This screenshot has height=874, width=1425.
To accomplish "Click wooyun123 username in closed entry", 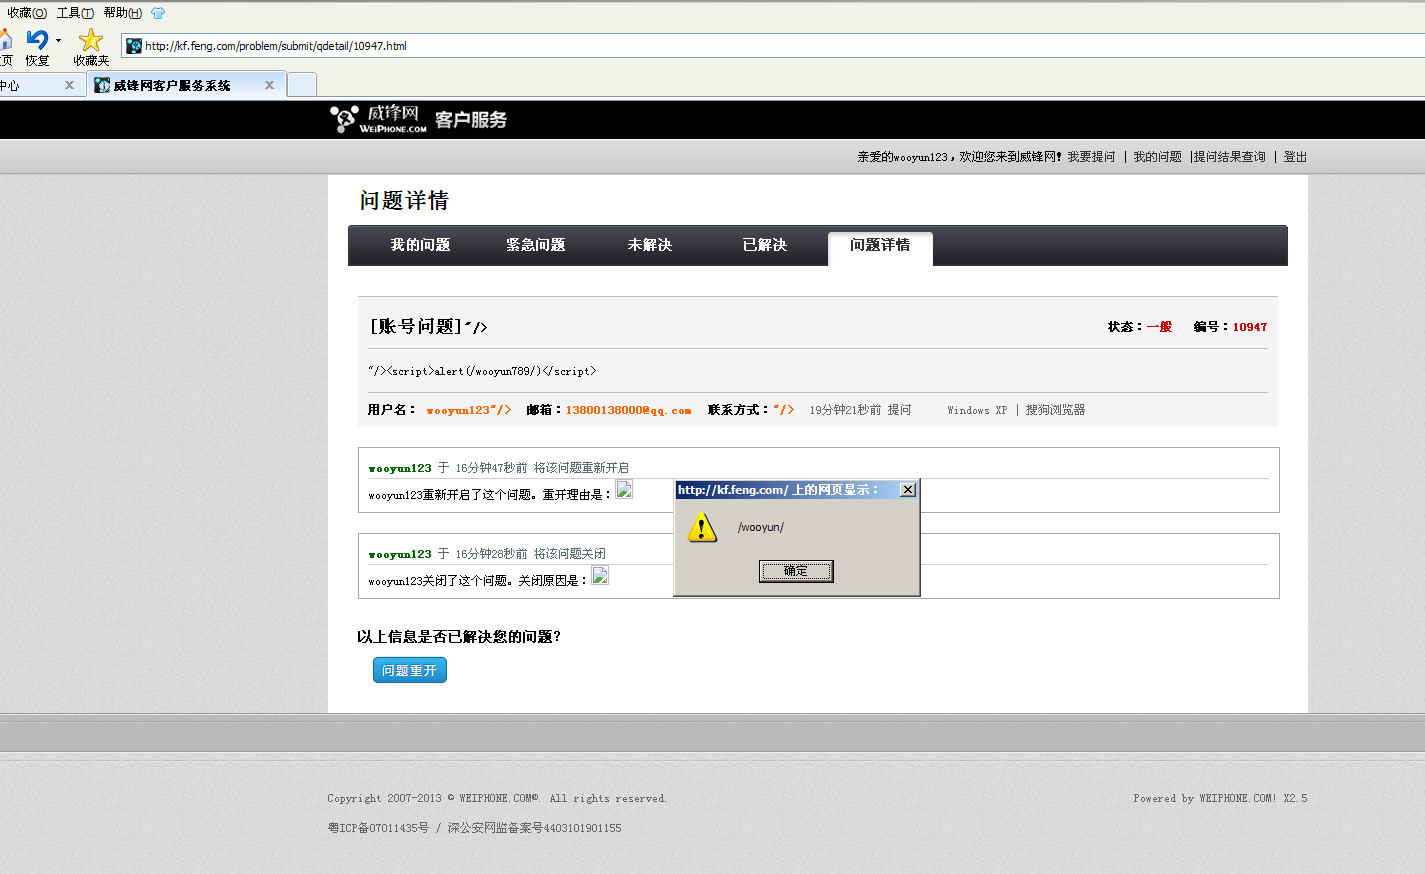I will (400, 554).
